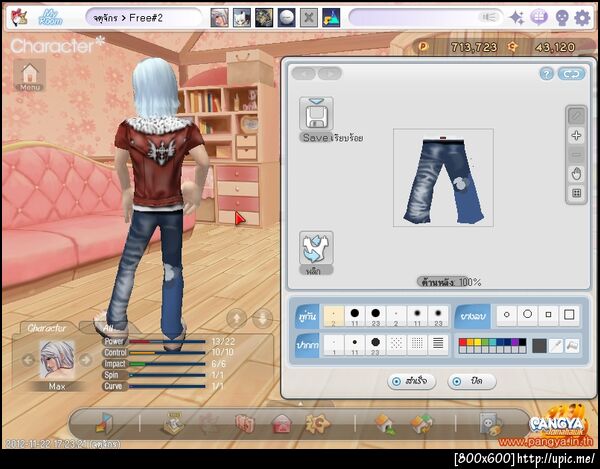Click the safe with palette icon
This screenshot has height=469, width=600.
pos(491,424)
